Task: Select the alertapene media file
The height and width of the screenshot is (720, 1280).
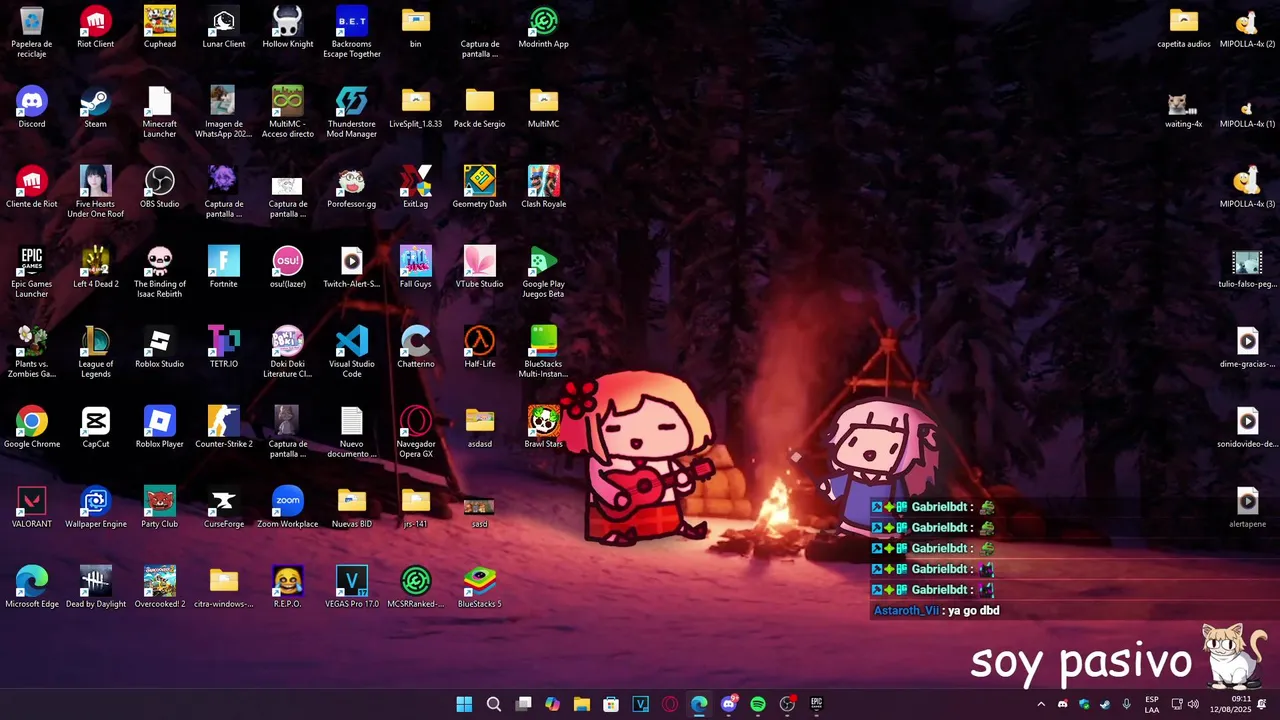Action: [x=1248, y=507]
